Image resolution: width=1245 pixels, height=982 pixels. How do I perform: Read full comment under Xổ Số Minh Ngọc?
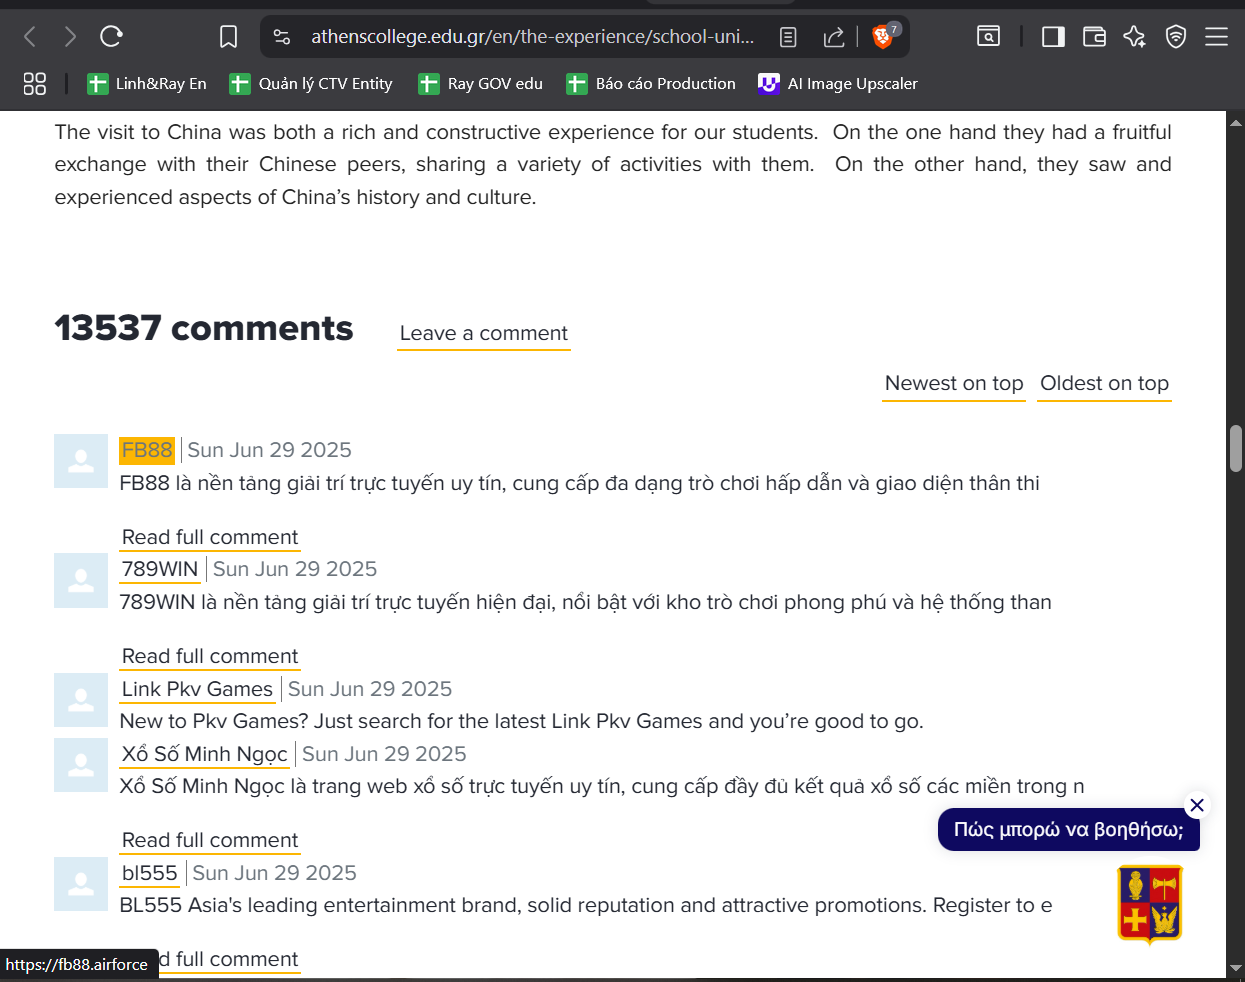210,841
